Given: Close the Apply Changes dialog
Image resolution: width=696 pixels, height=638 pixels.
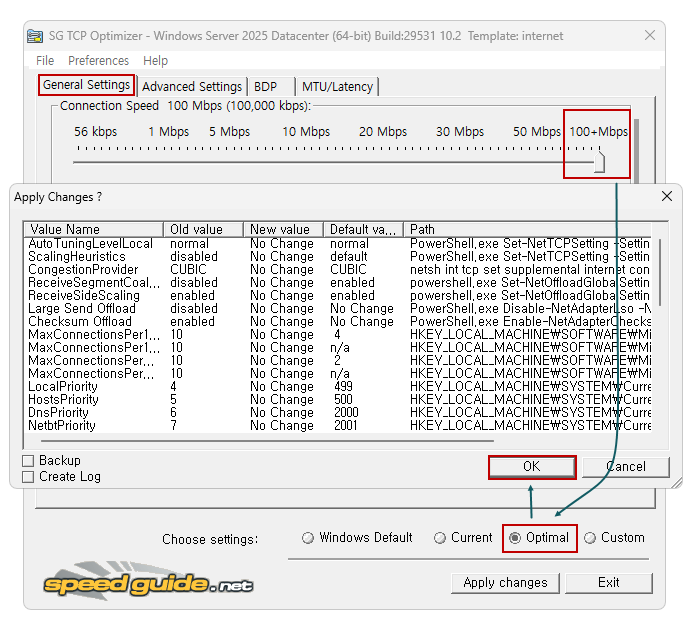Looking at the screenshot, I should tap(667, 196).
